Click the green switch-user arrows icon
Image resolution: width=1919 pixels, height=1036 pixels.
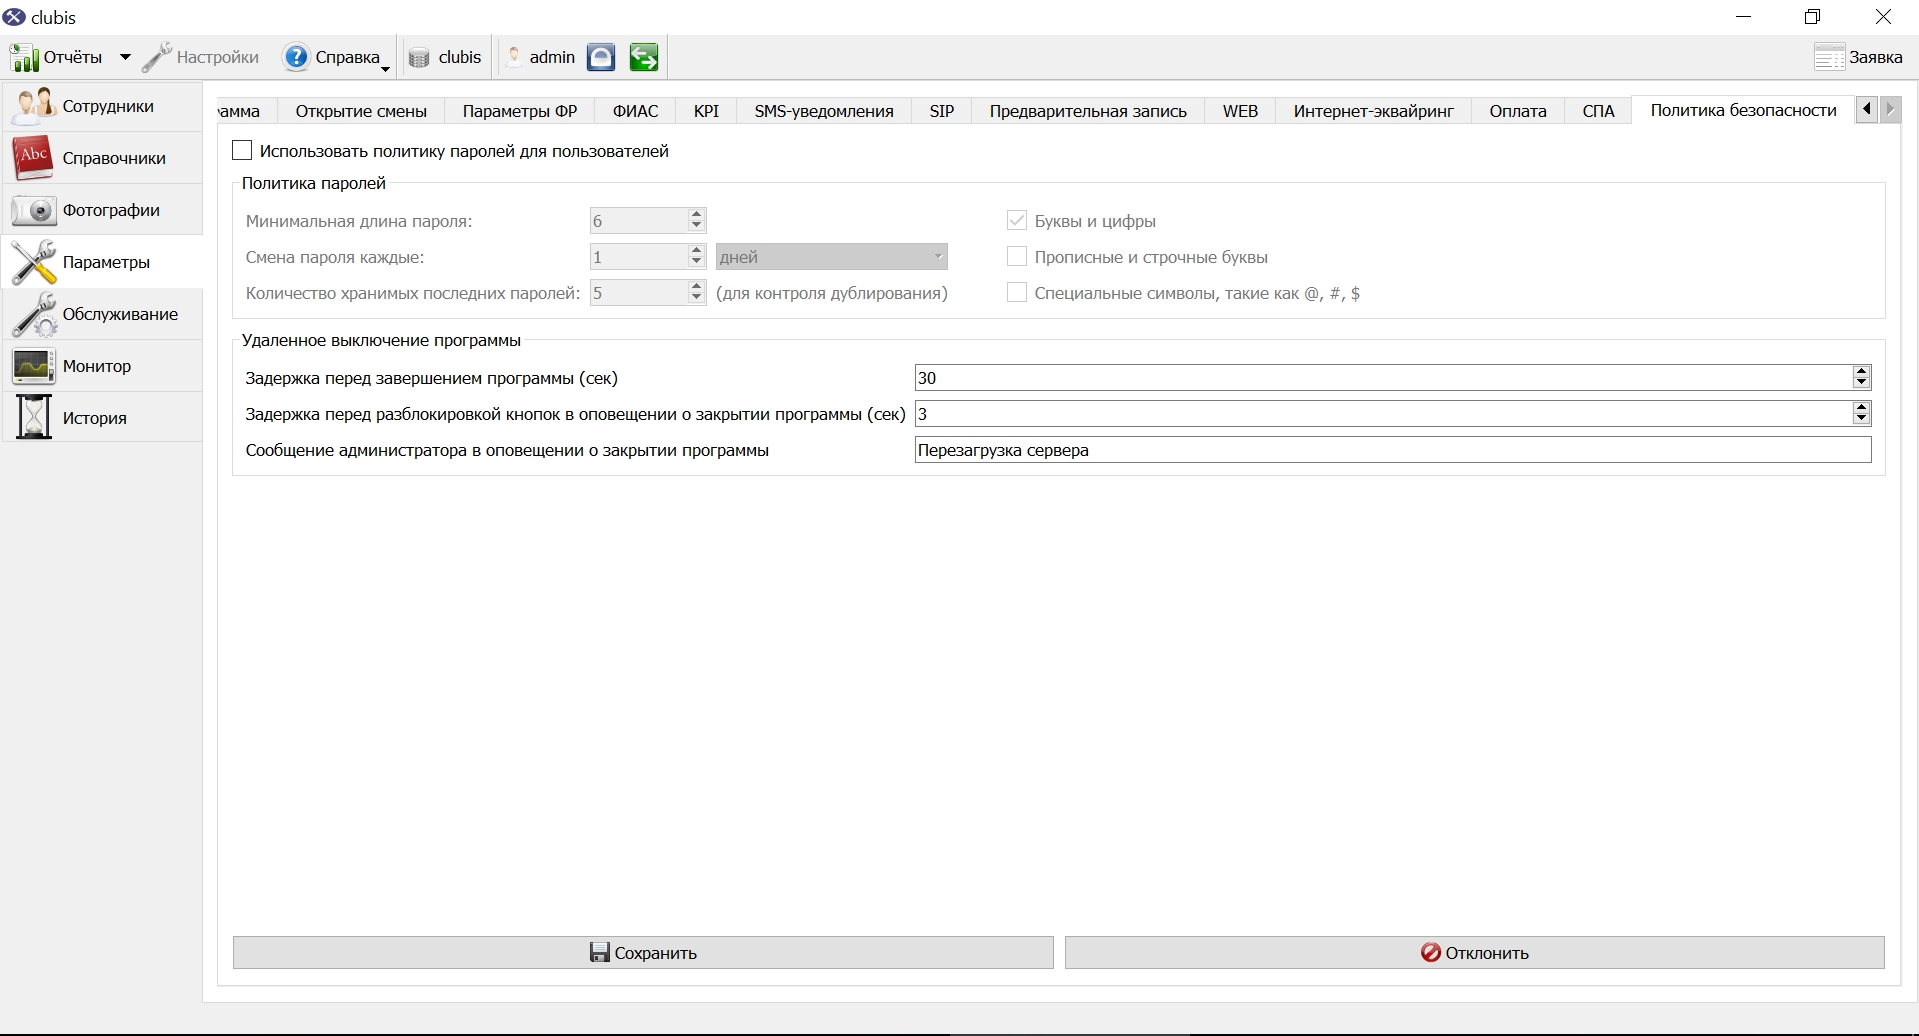[644, 57]
